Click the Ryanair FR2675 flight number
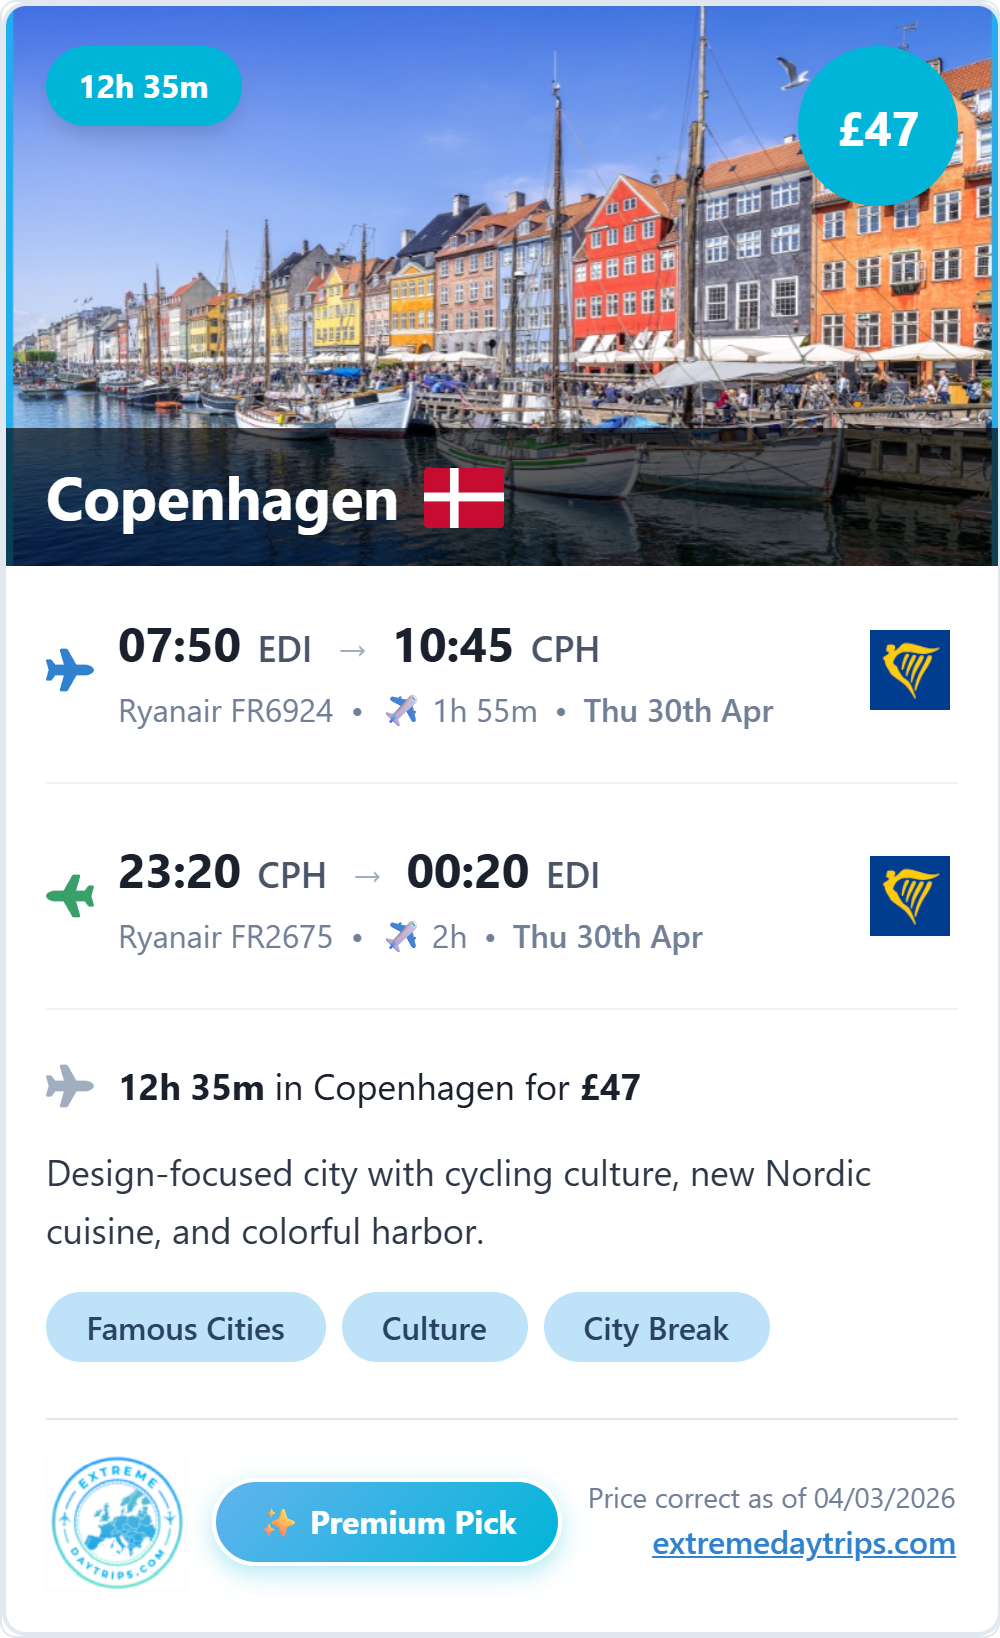This screenshot has height=1638, width=1000. (x=226, y=937)
